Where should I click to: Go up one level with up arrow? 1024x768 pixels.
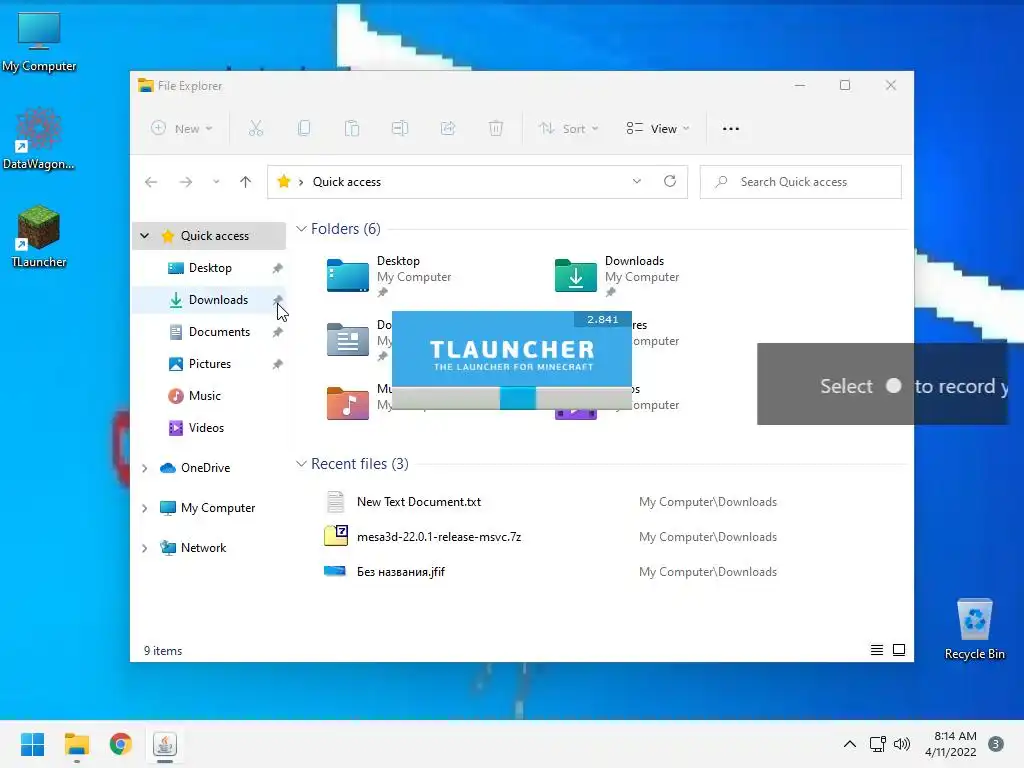click(246, 182)
